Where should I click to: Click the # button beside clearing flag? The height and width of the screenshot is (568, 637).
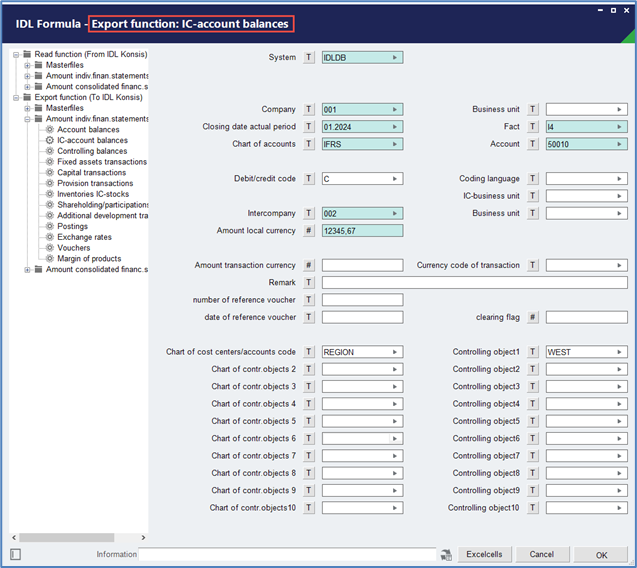pos(533,317)
